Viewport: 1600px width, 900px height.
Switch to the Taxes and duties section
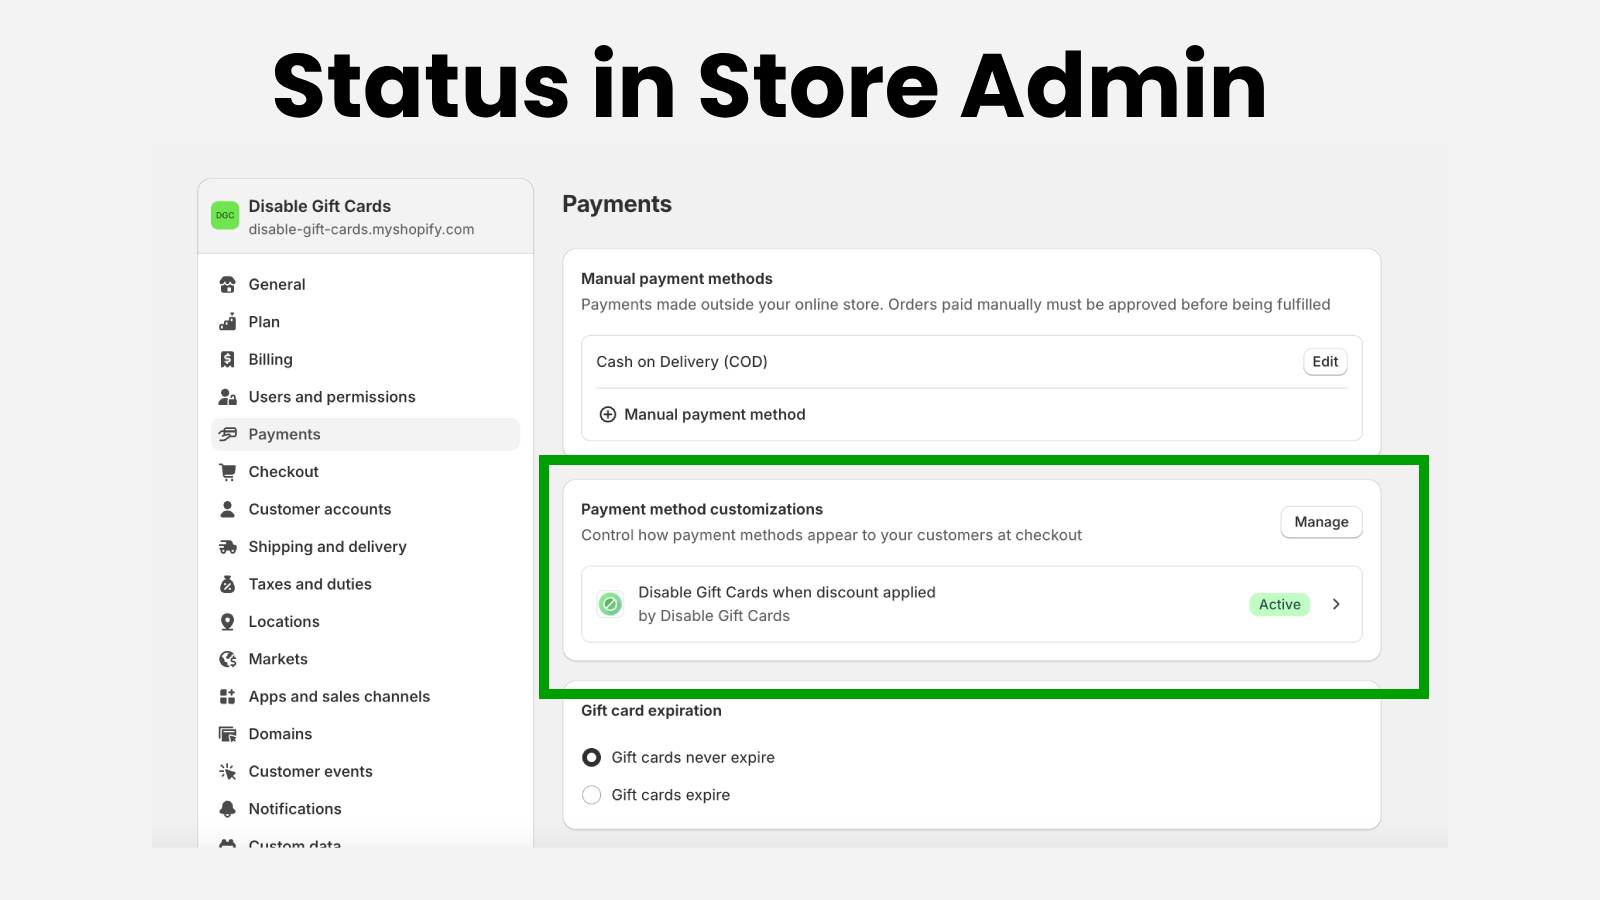pyautogui.click(x=310, y=584)
